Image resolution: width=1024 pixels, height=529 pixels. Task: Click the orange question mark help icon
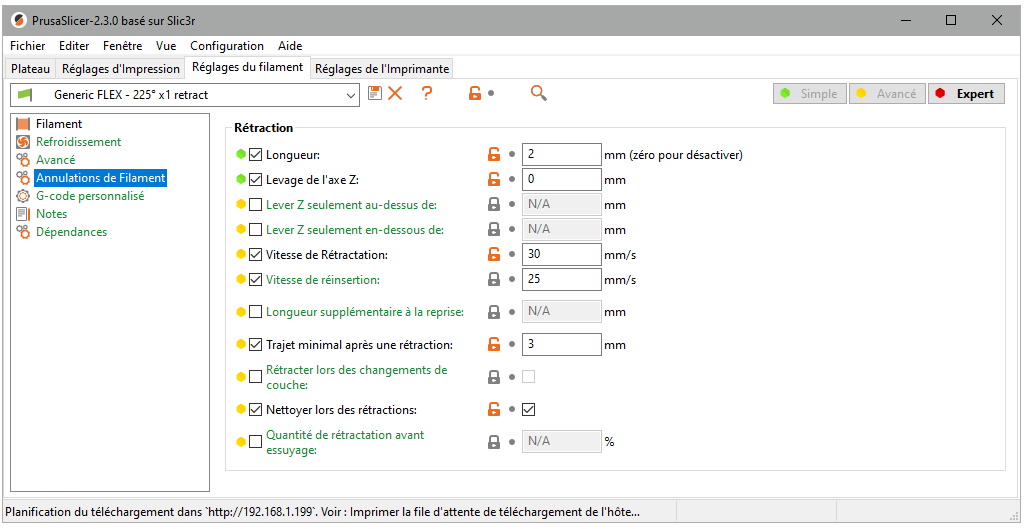click(x=427, y=93)
